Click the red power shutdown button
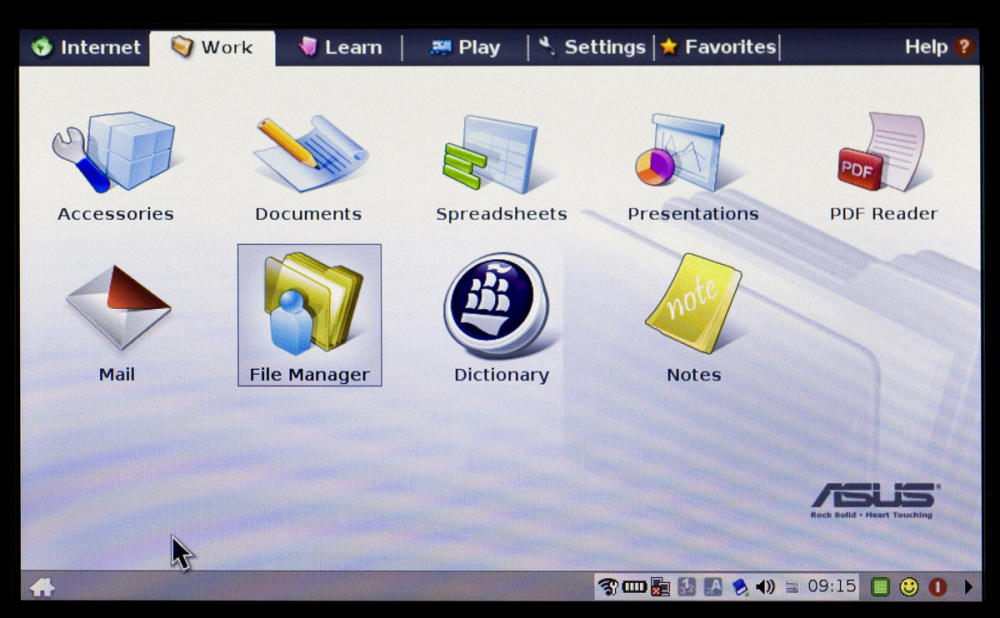Screen dimensions: 1000x618 coord(938,587)
